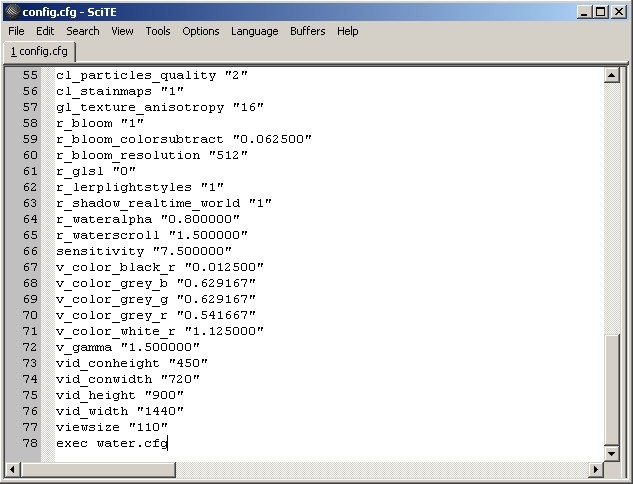Minimize the SciTE window
Viewport: 633px width, 484px height.
pos(585,11)
